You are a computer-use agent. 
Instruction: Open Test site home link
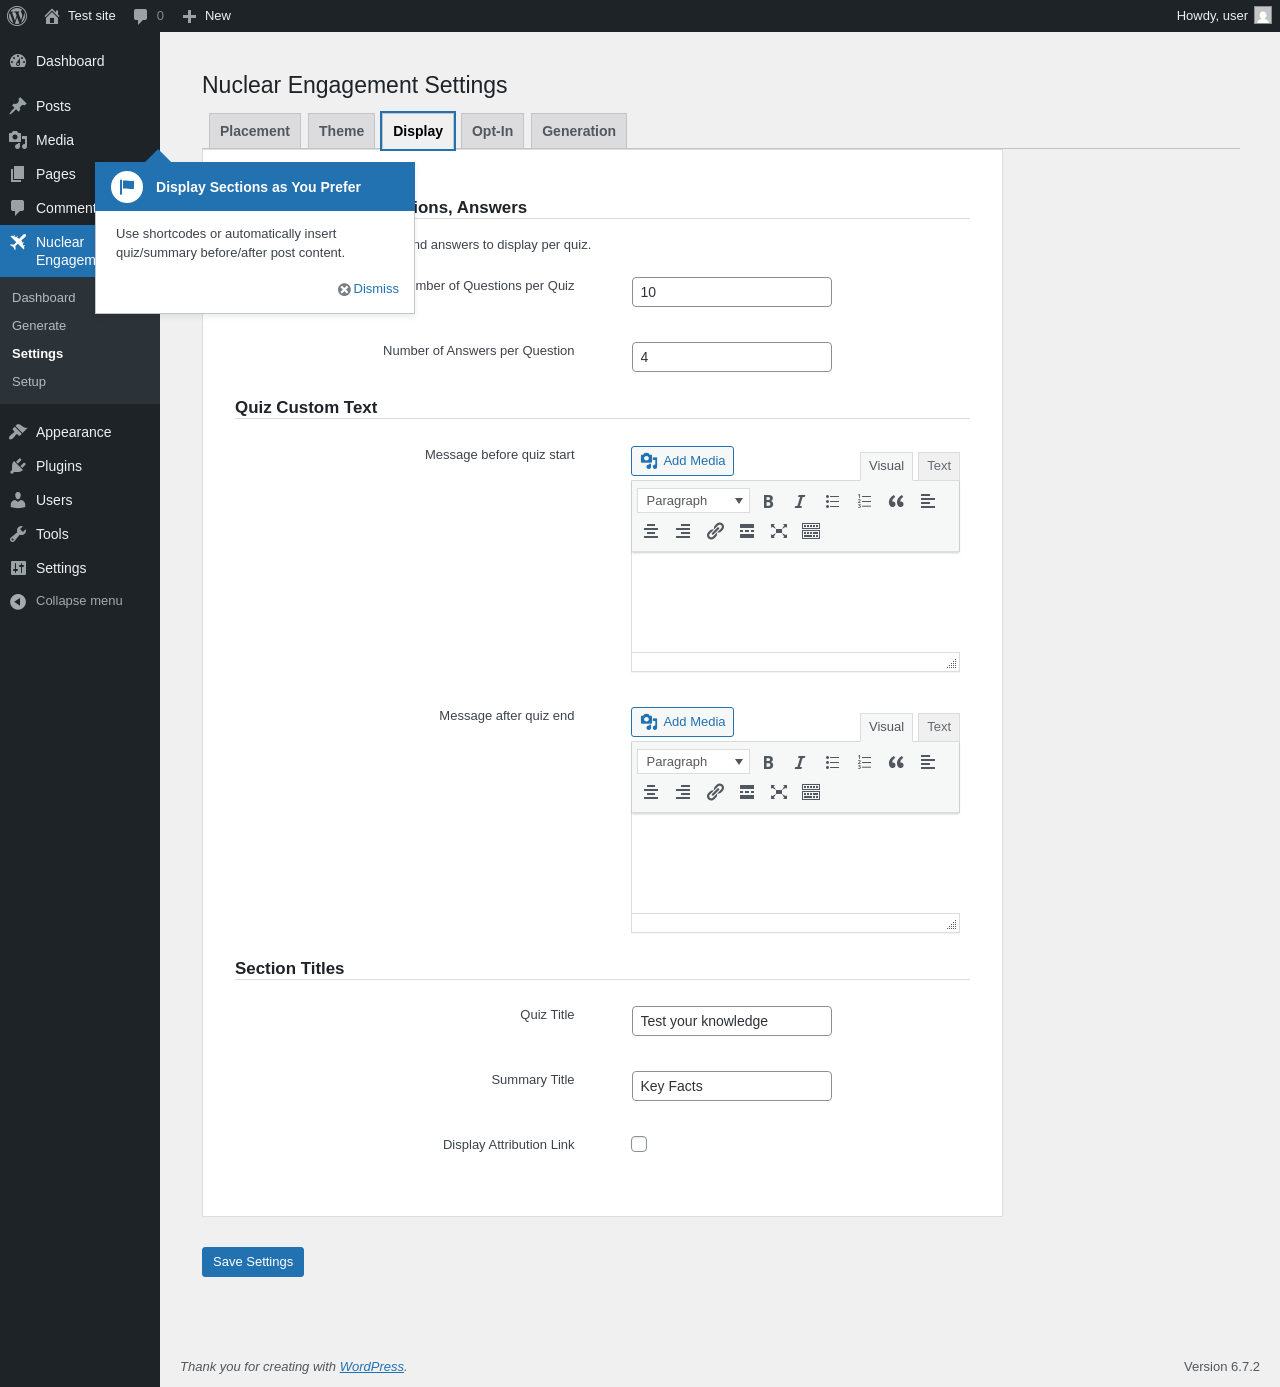(80, 16)
